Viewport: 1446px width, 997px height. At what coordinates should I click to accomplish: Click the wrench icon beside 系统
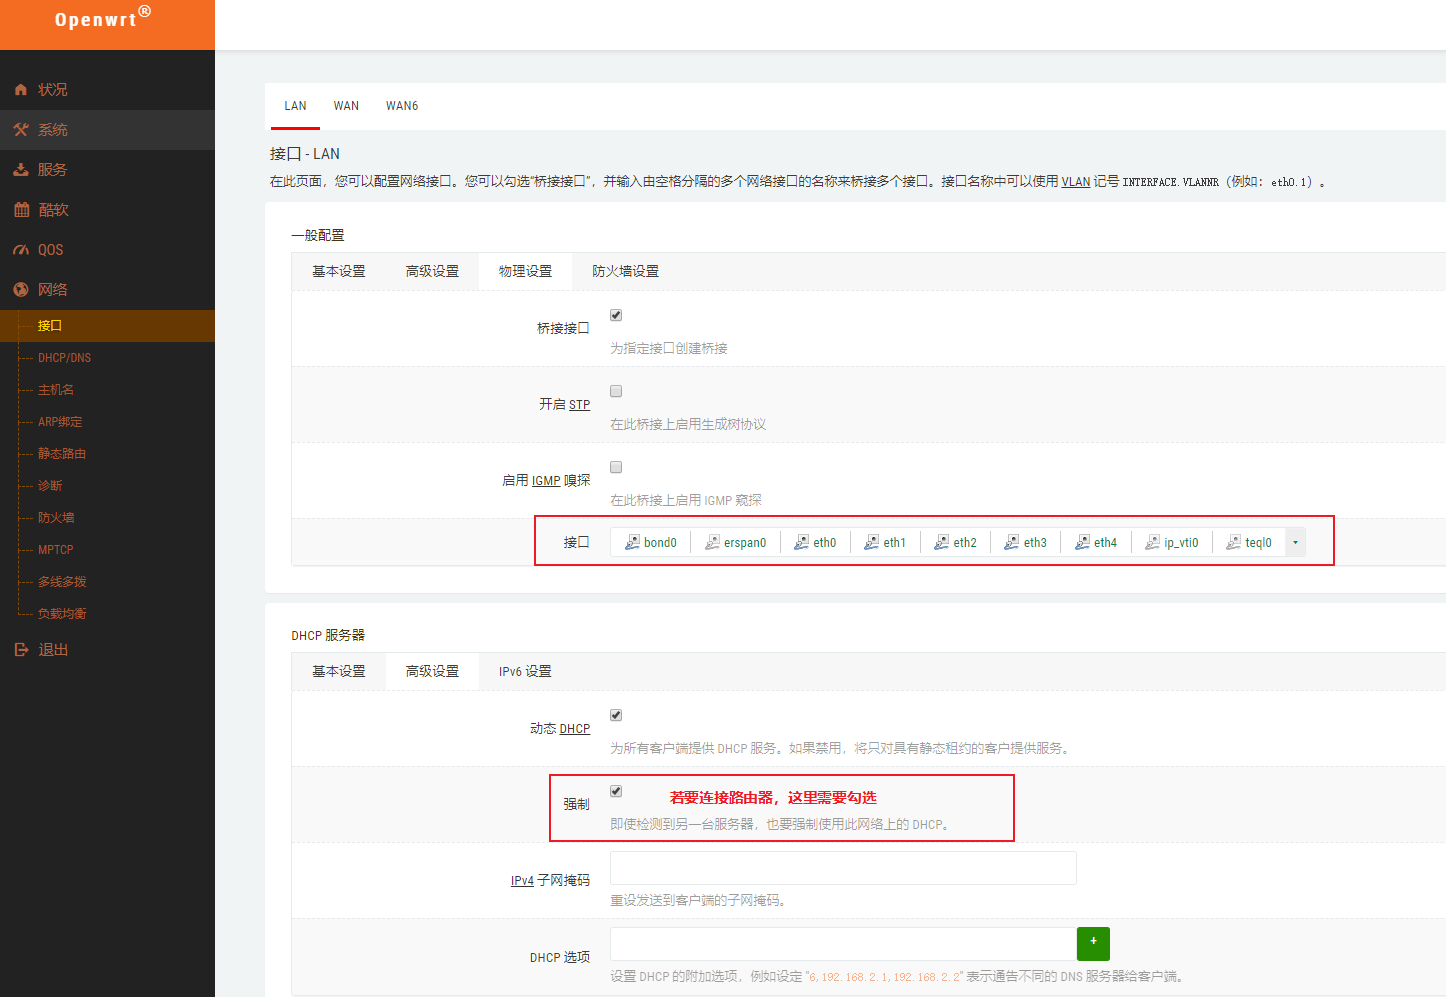[x=21, y=129]
